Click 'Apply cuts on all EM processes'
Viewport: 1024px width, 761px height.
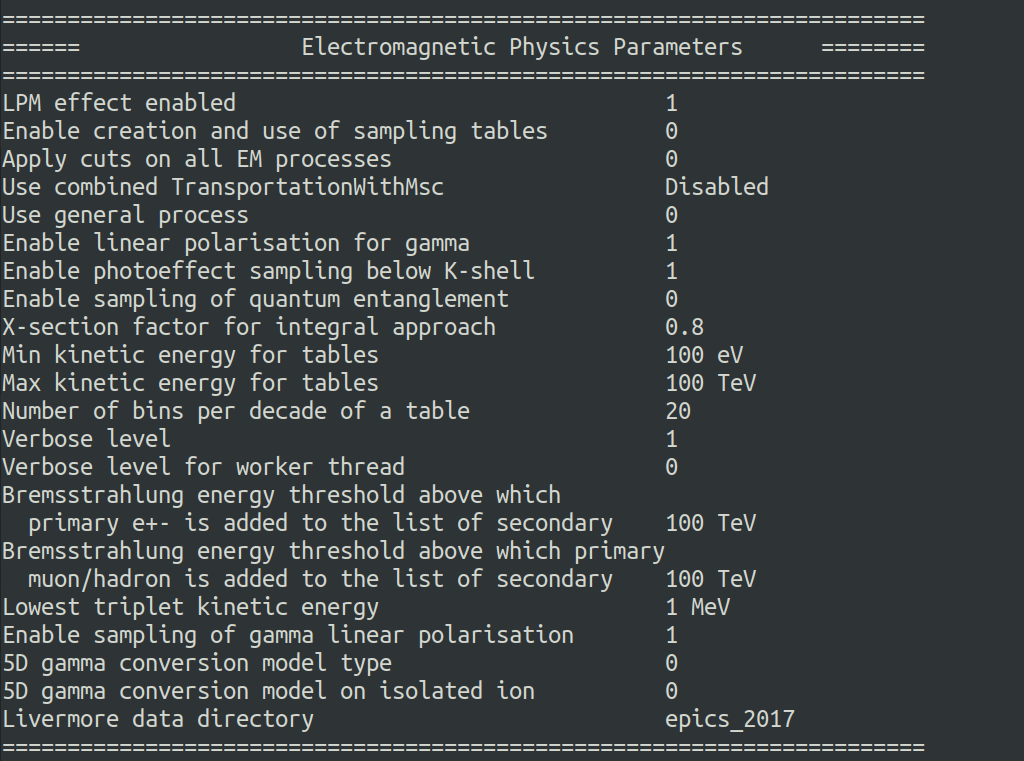point(197,159)
